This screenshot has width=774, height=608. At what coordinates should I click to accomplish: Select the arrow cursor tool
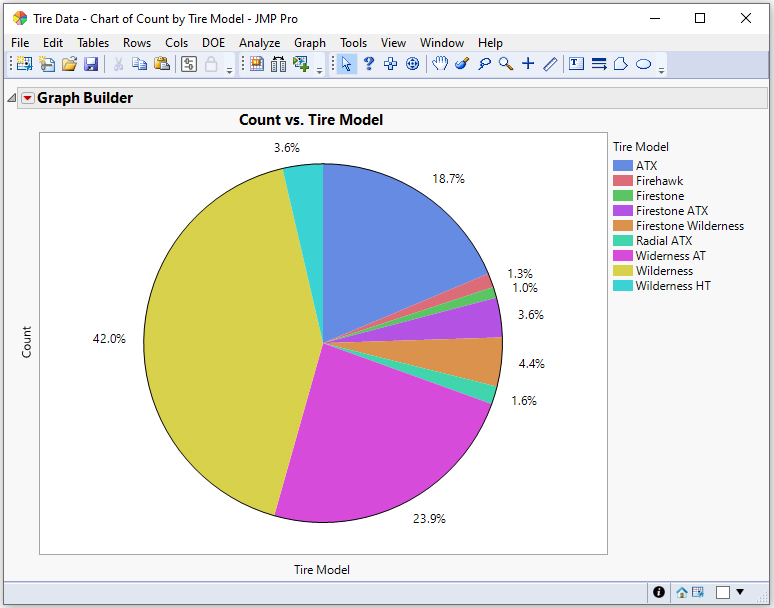coord(346,64)
